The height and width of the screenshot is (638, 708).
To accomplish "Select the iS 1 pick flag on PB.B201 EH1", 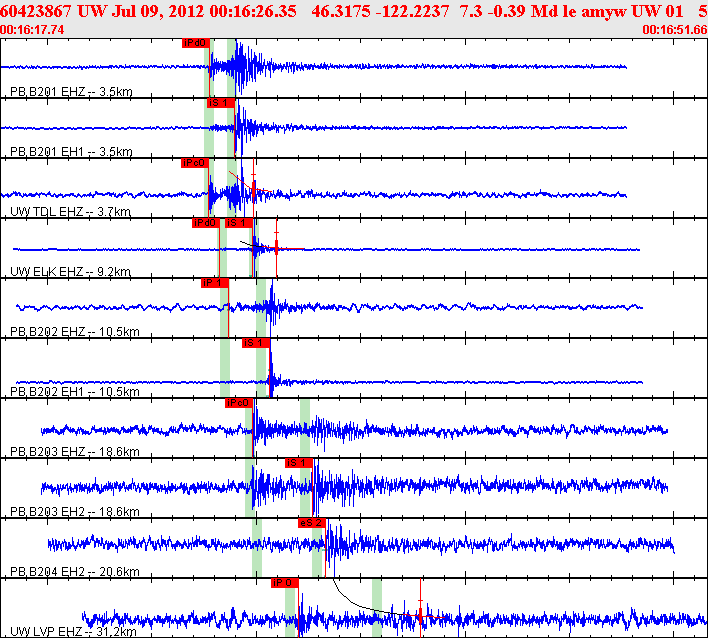I will point(221,103).
